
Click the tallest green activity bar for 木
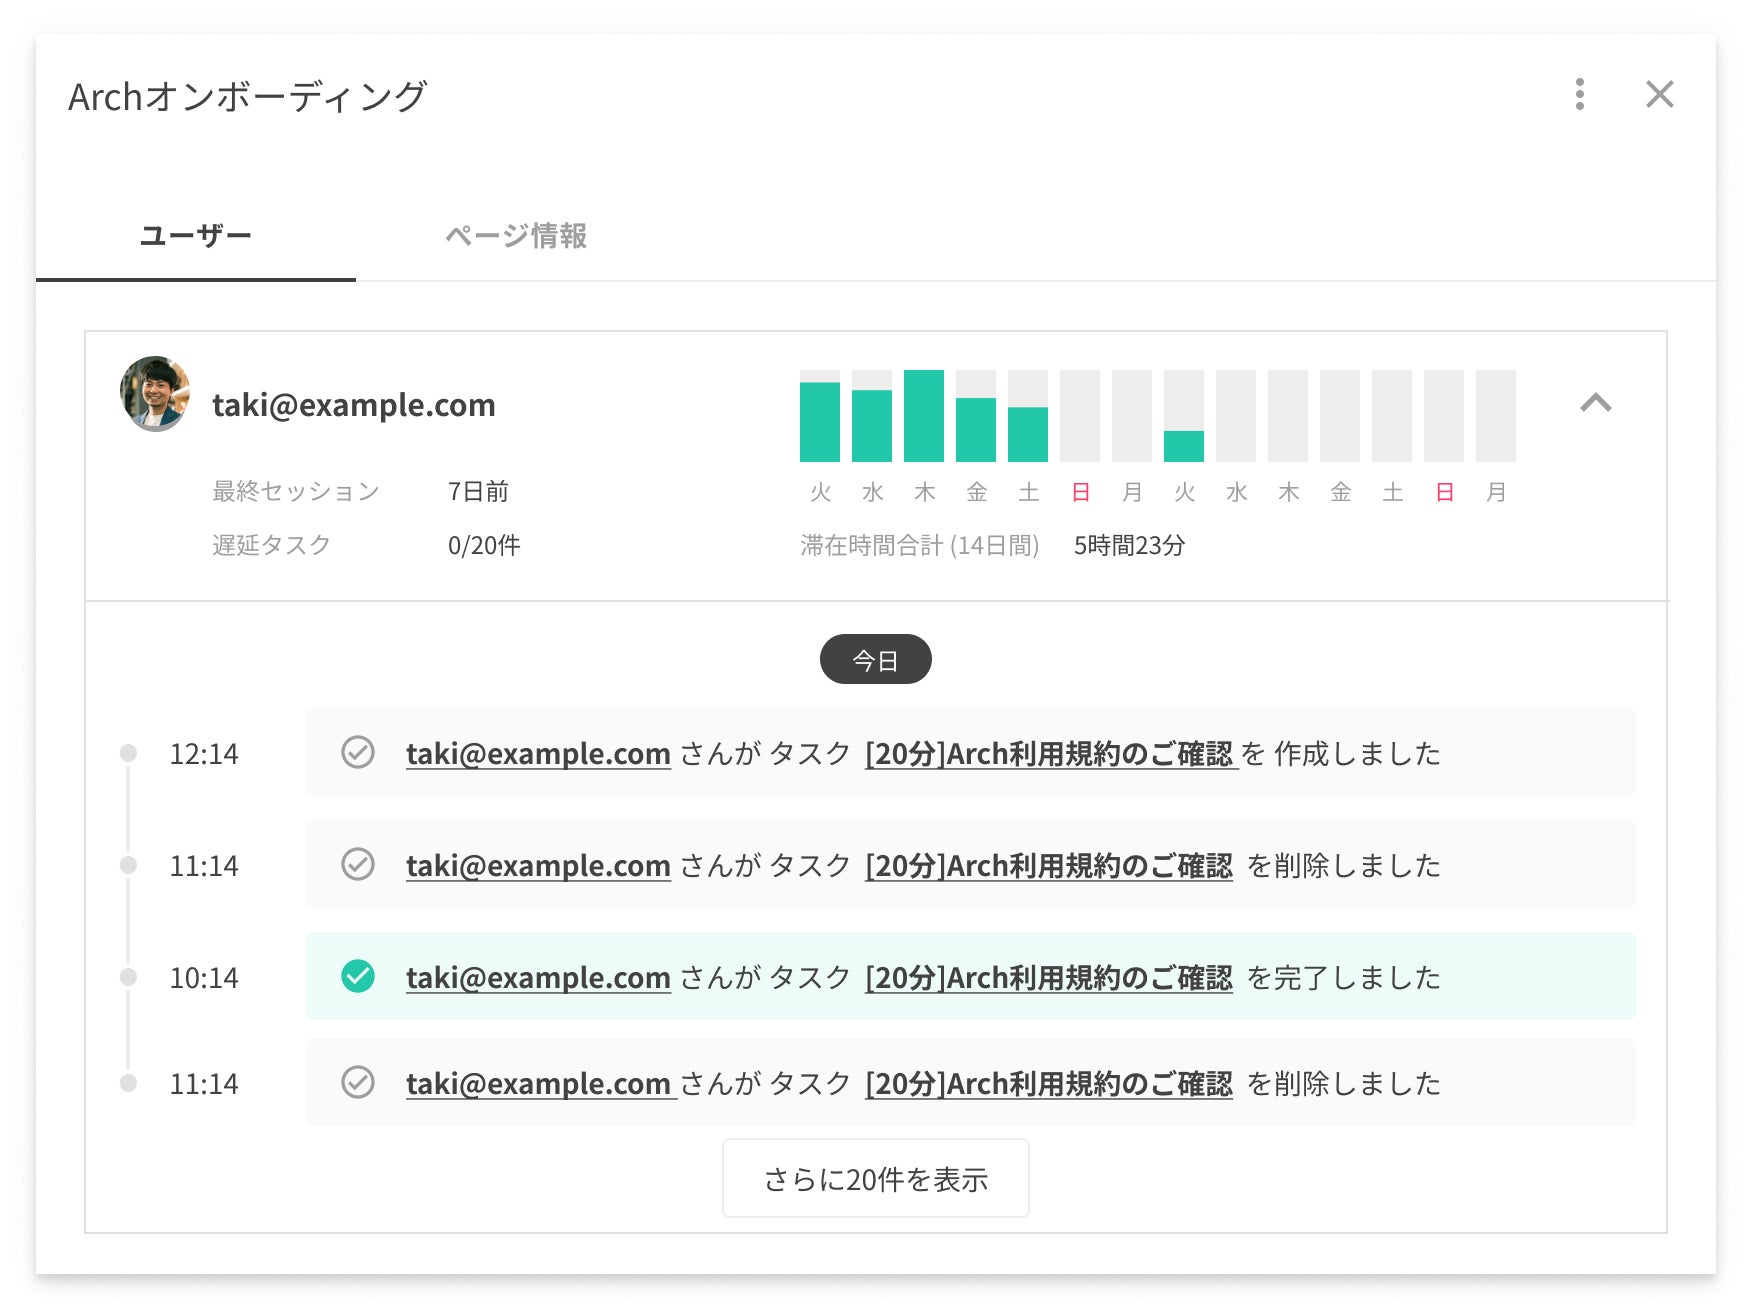click(924, 416)
